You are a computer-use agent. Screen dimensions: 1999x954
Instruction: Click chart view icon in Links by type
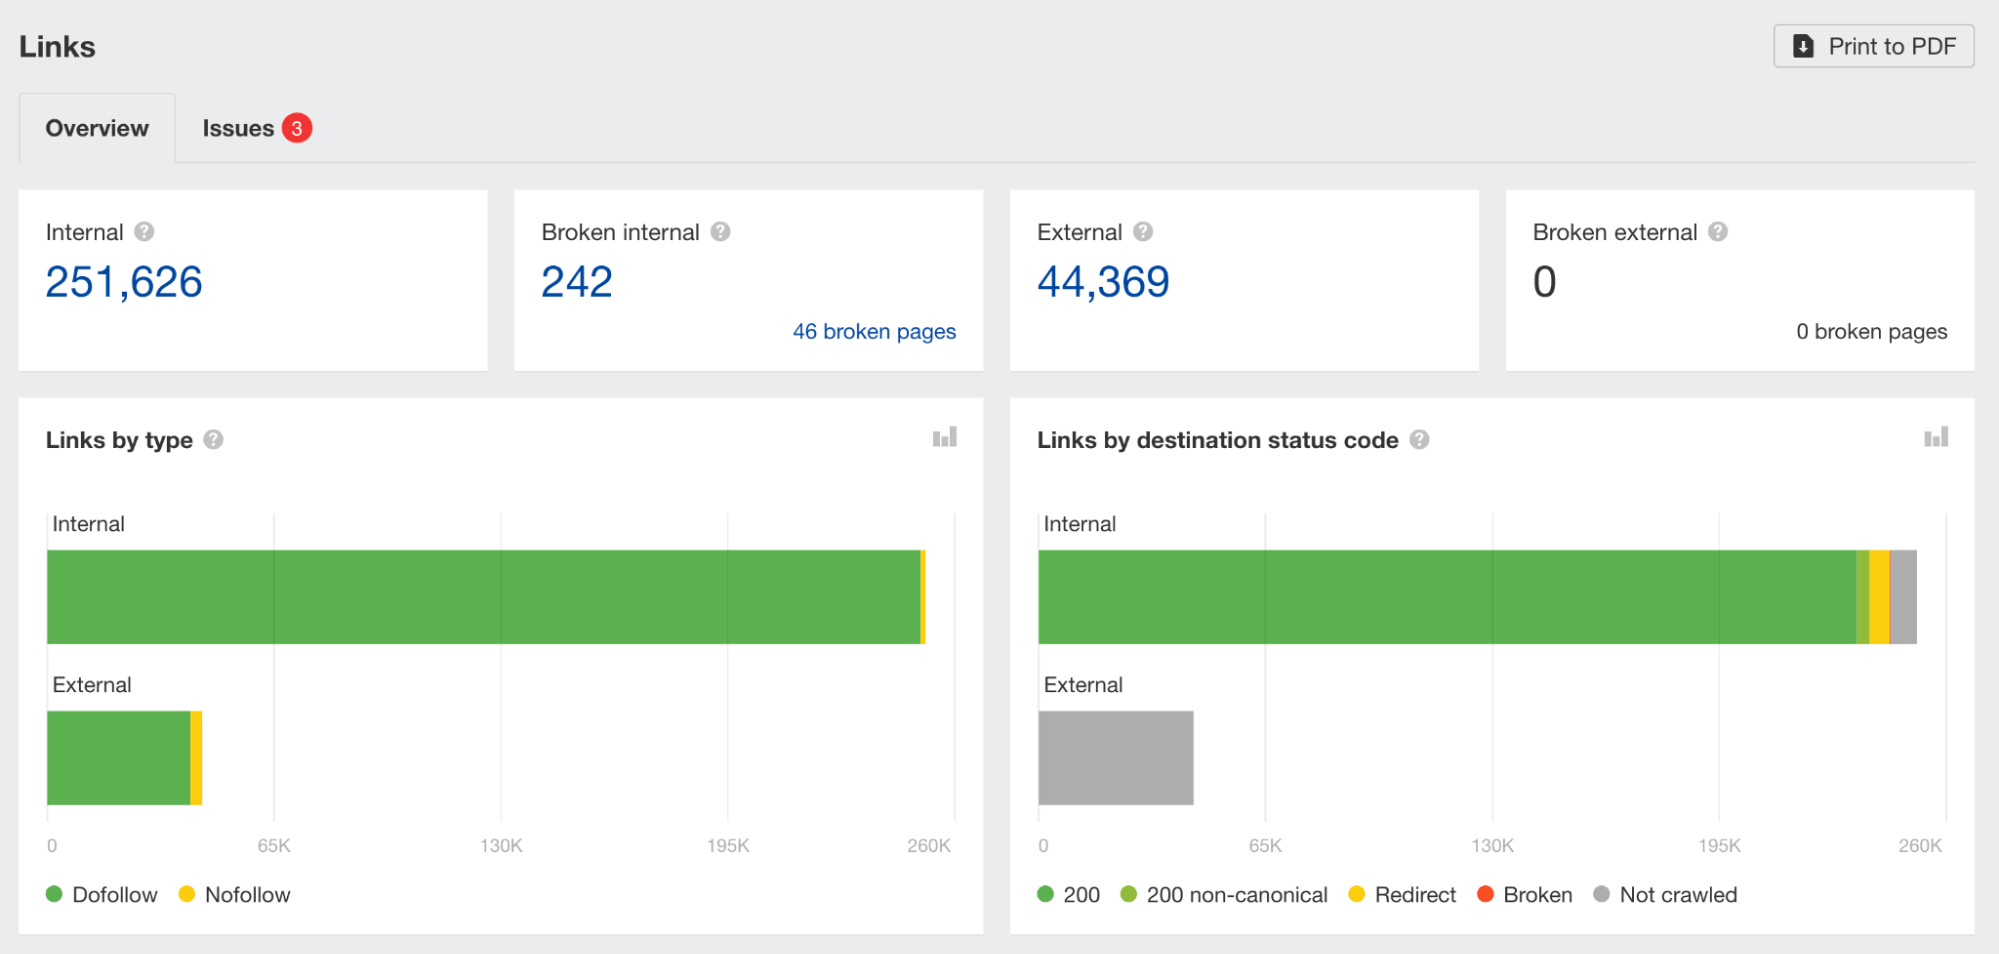coord(944,438)
